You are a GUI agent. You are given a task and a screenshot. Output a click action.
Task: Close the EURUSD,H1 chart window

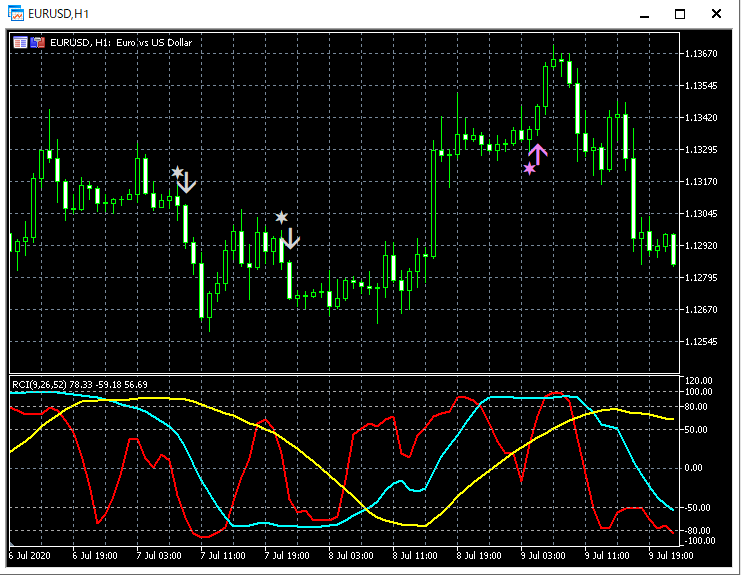[x=716, y=14]
